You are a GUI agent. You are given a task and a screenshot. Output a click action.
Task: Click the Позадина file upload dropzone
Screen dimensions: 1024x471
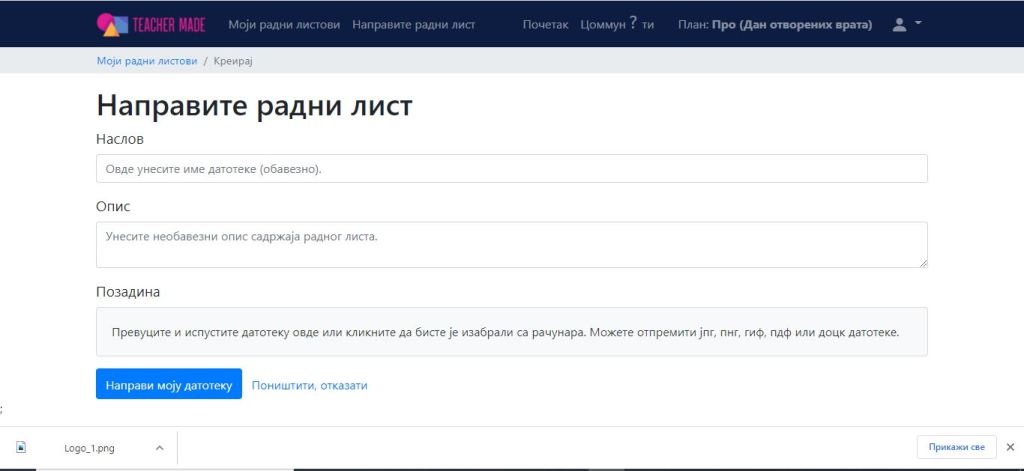[511, 332]
